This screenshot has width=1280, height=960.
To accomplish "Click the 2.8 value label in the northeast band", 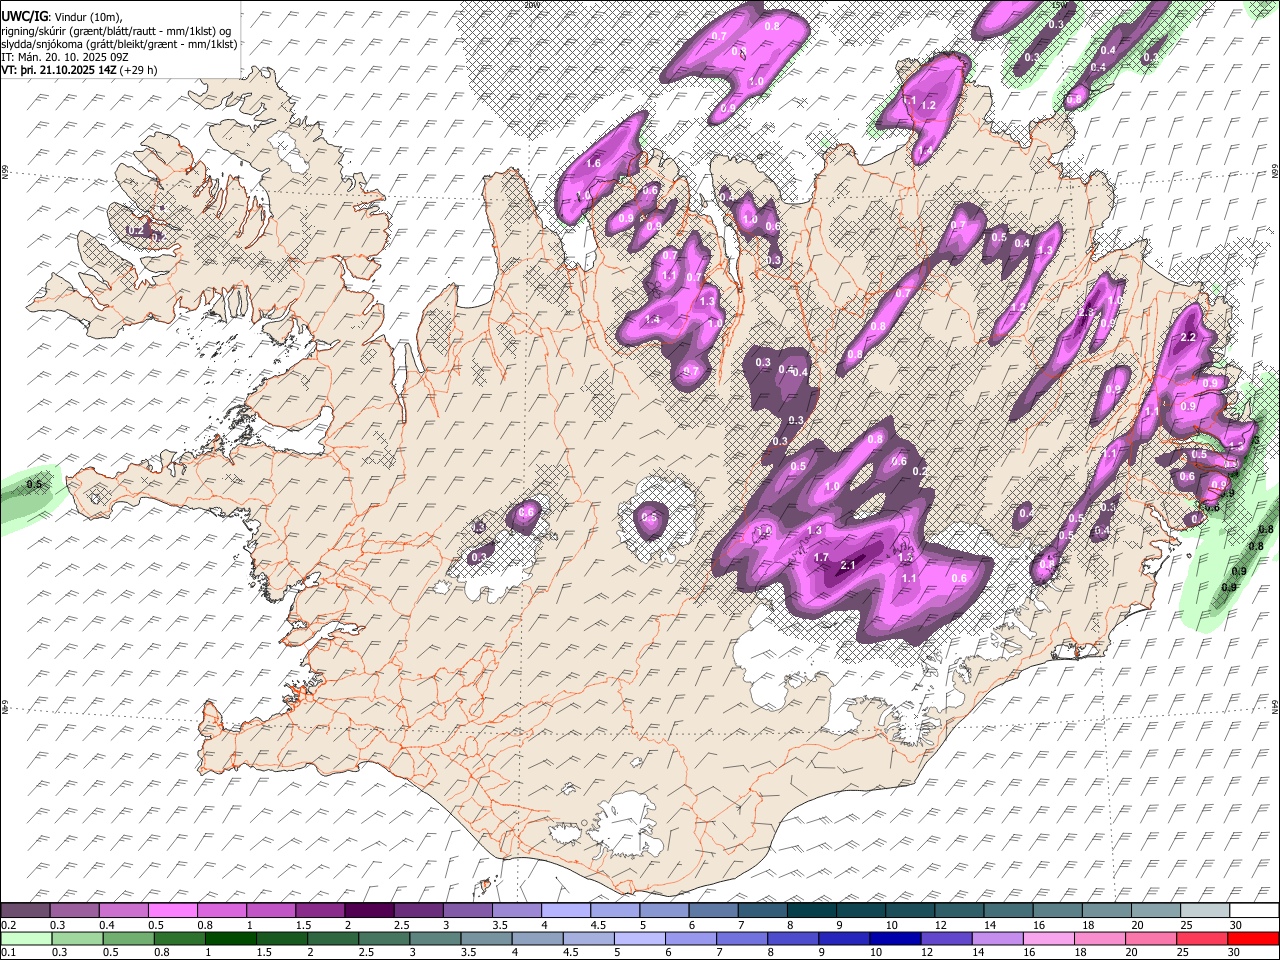I will (1088, 313).
